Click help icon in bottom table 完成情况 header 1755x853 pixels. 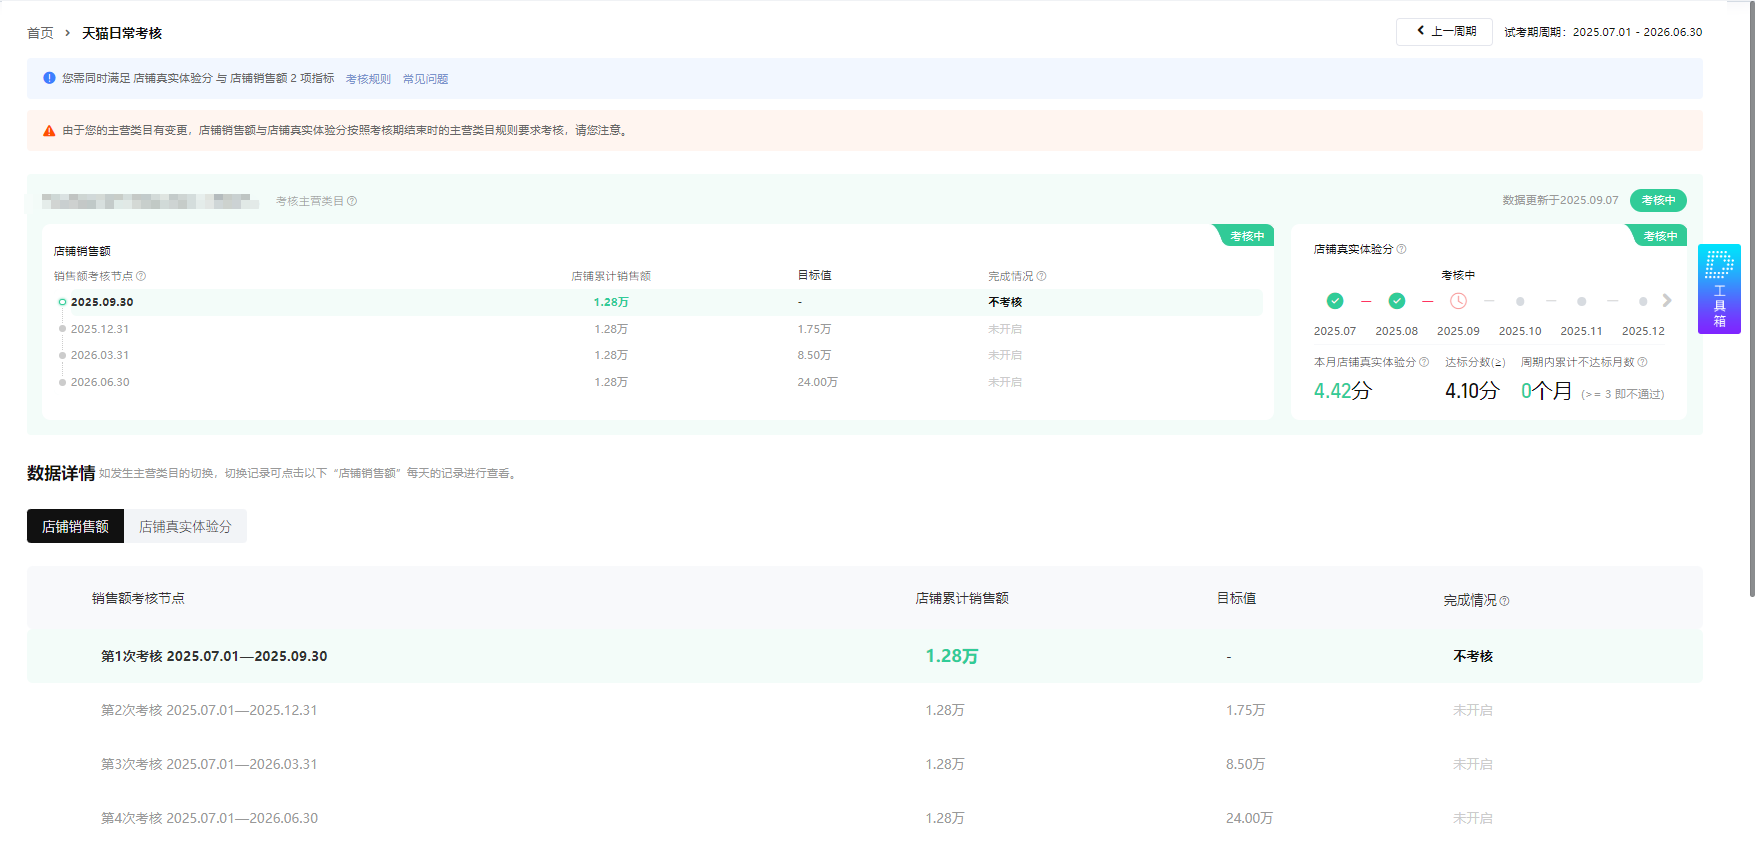pyautogui.click(x=1504, y=601)
